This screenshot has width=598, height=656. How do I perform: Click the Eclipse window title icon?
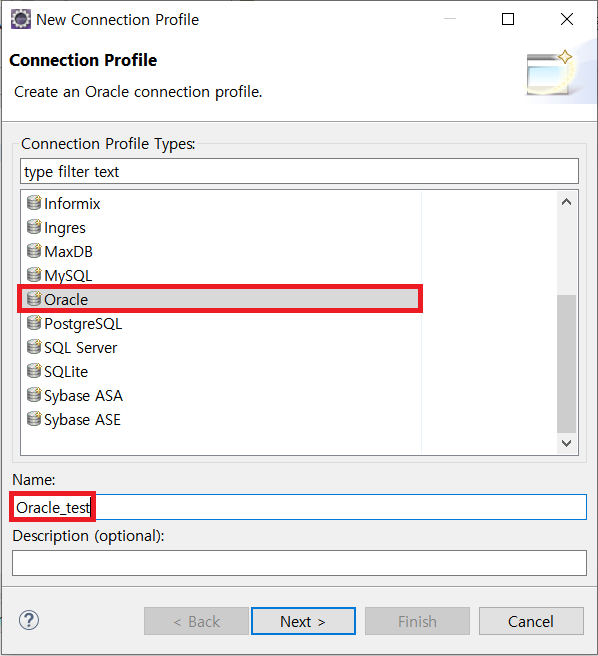coord(21,19)
